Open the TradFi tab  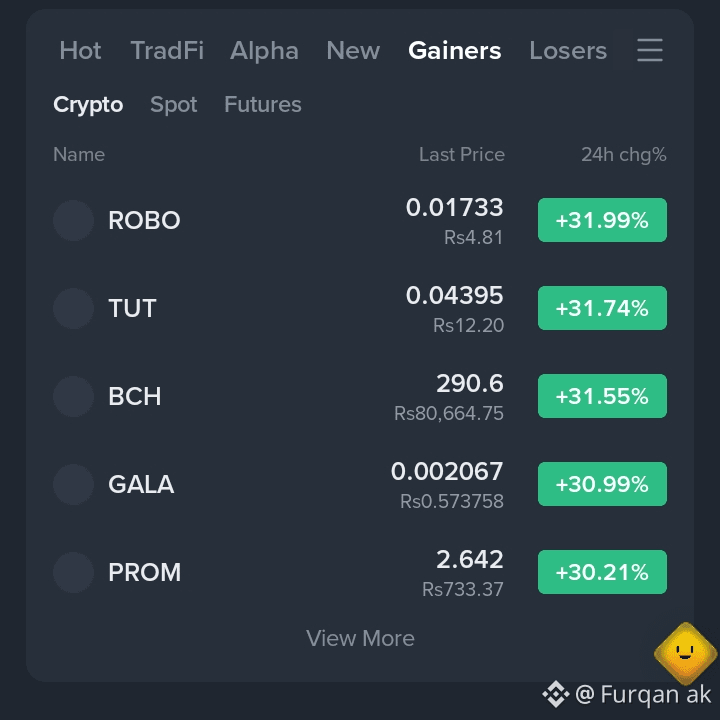point(167,51)
